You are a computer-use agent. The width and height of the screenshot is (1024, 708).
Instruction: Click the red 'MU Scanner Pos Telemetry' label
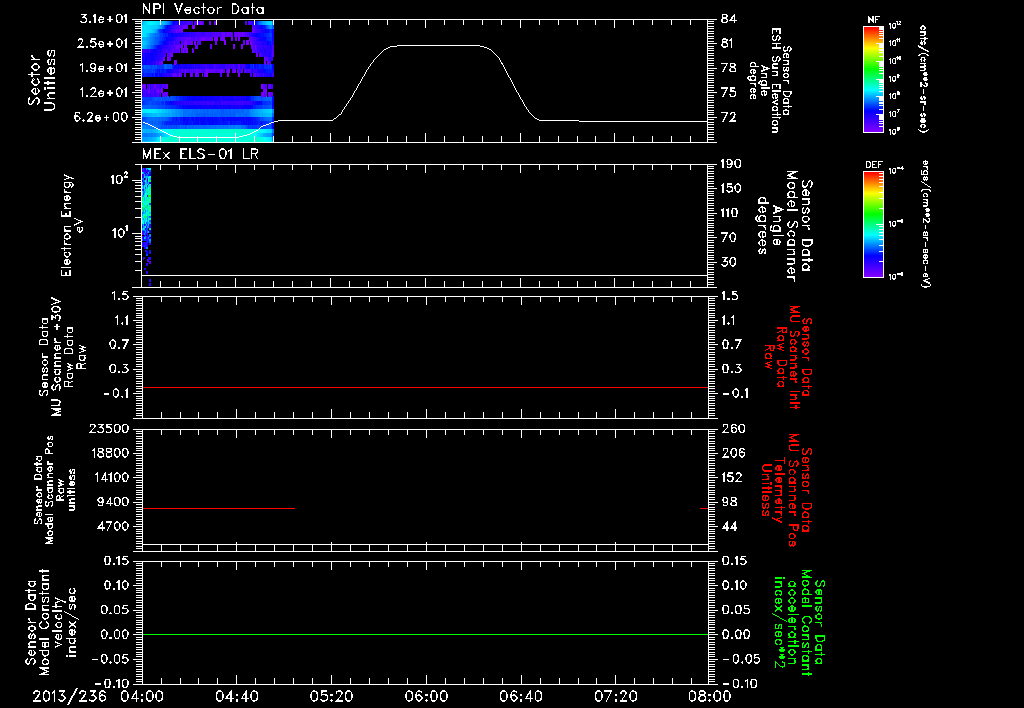click(x=786, y=490)
